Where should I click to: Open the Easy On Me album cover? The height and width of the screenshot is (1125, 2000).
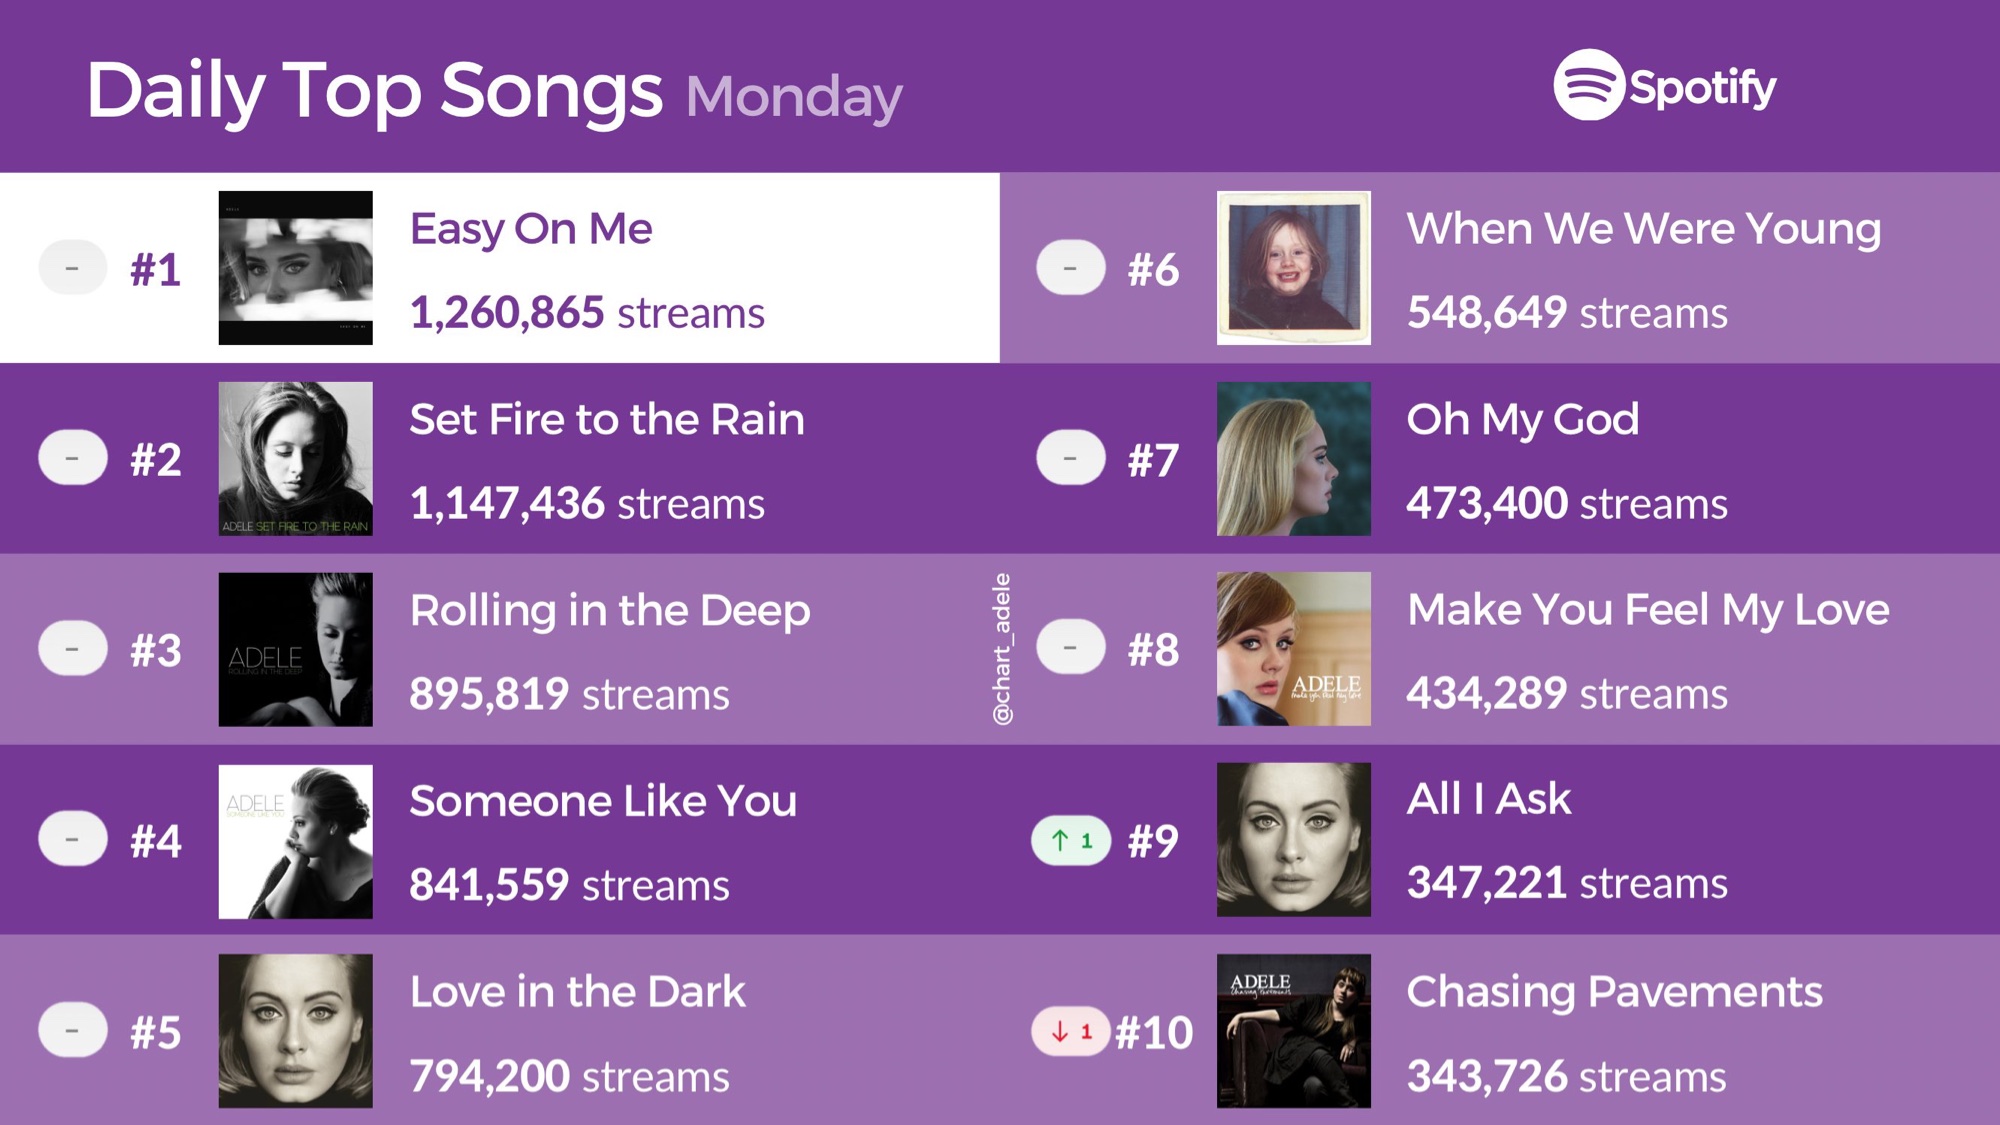coord(296,268)
